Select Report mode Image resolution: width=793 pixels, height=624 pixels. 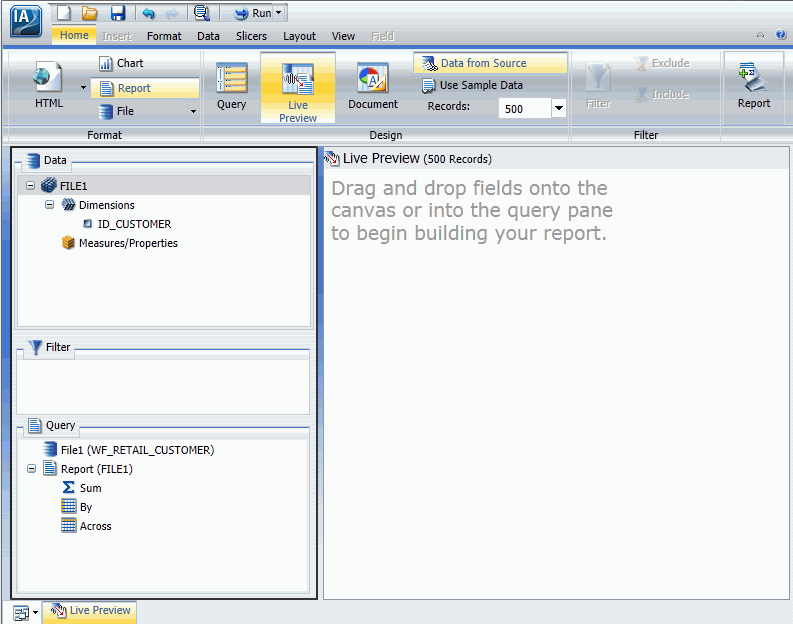145,88
